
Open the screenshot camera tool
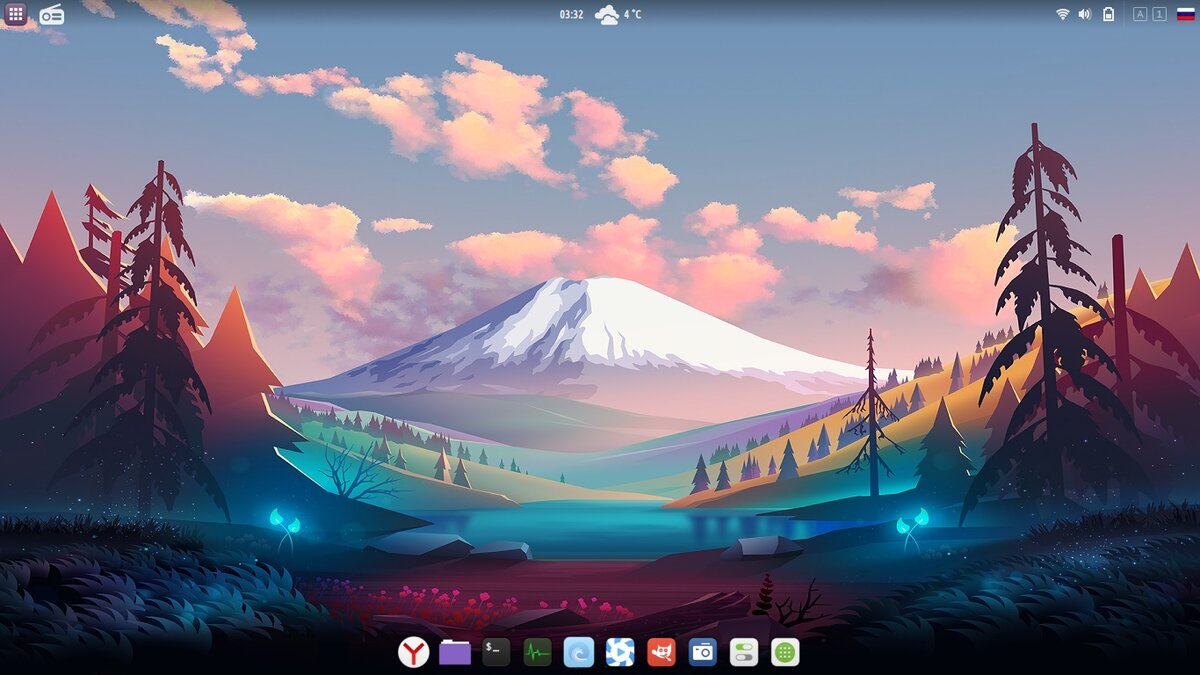pyautogui.click(x=704, y=651)
